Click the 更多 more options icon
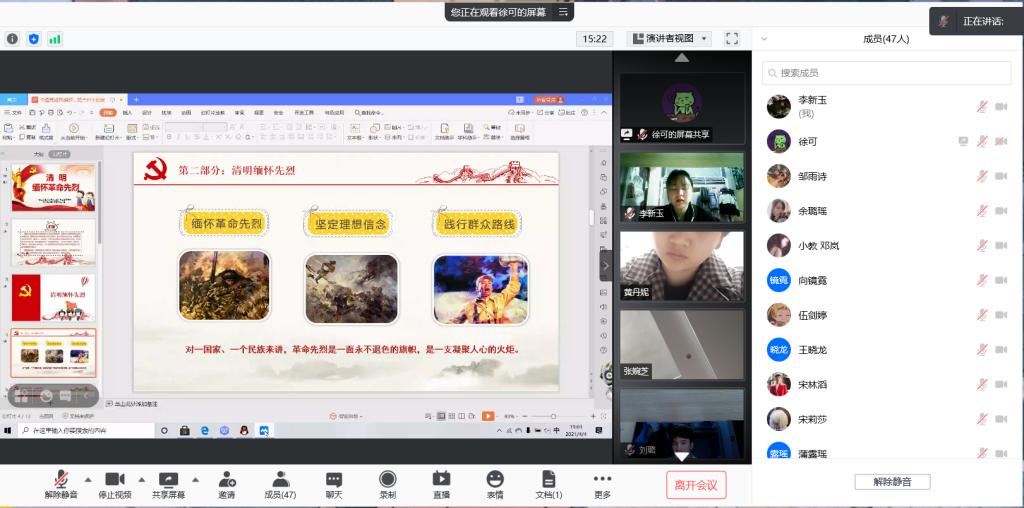This screenshot has height=508, width=1024. [602, 480]
